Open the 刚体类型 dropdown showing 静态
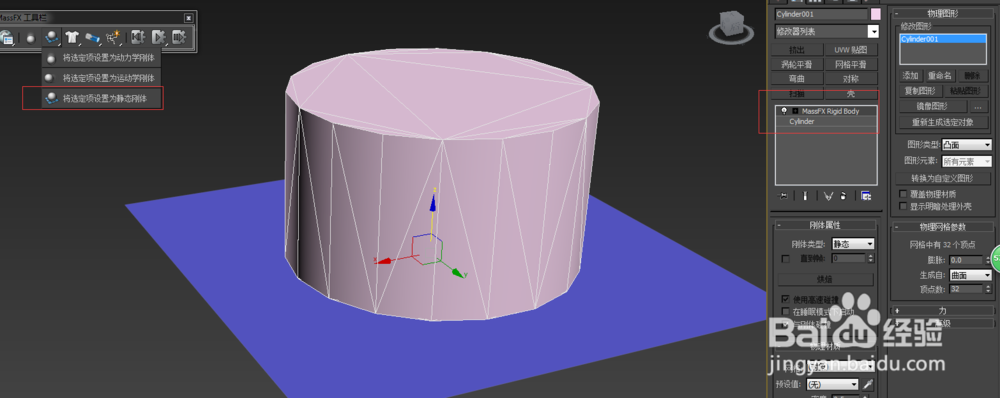1000x398 pixels. pyautogui.click(x=853, y=244)
